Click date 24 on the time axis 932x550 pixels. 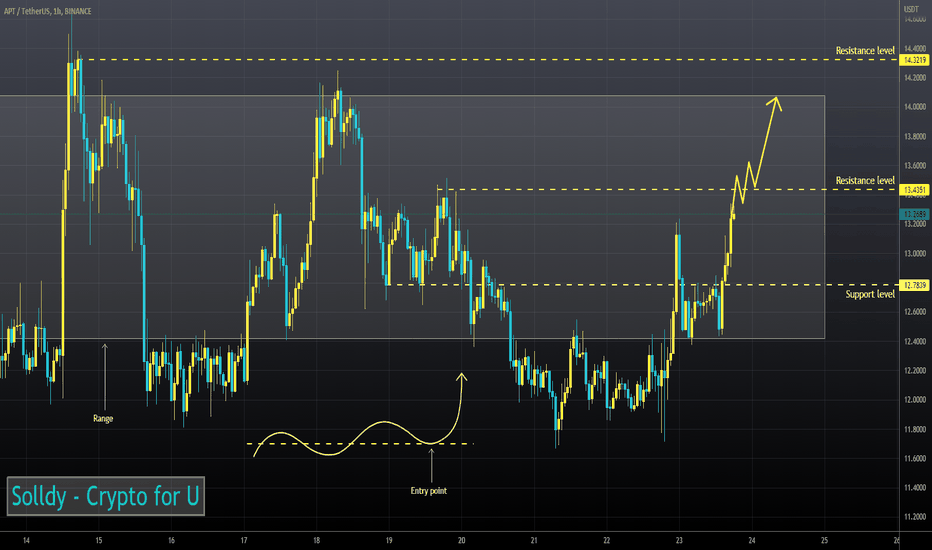pyautogui.click(x=751, y=540)
